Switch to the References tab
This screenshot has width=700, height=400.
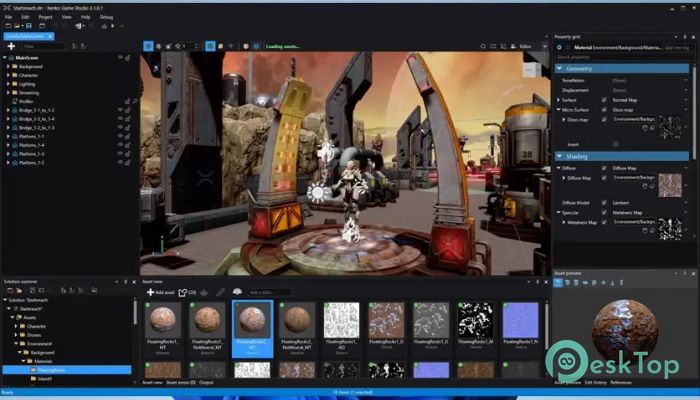coord(621,383)
